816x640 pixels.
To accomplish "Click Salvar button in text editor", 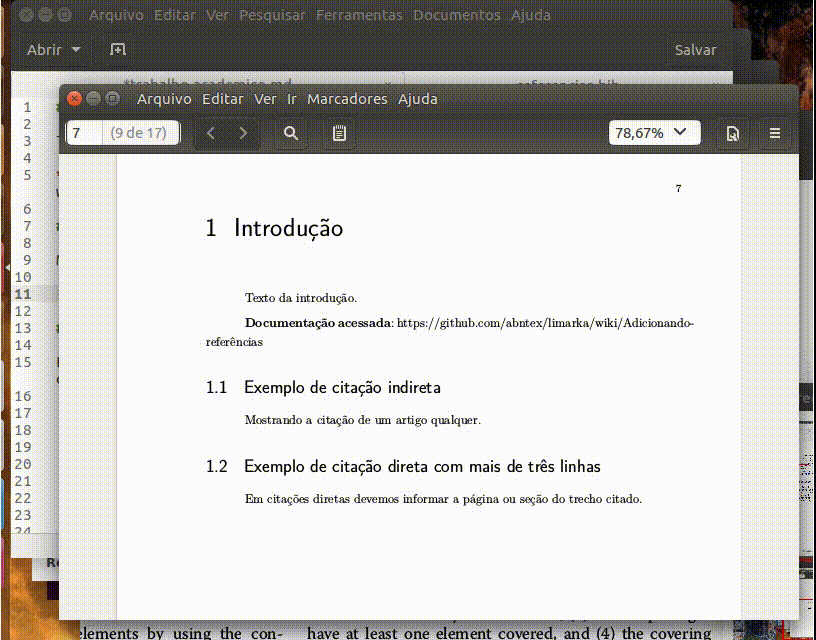I will point(695,50).
